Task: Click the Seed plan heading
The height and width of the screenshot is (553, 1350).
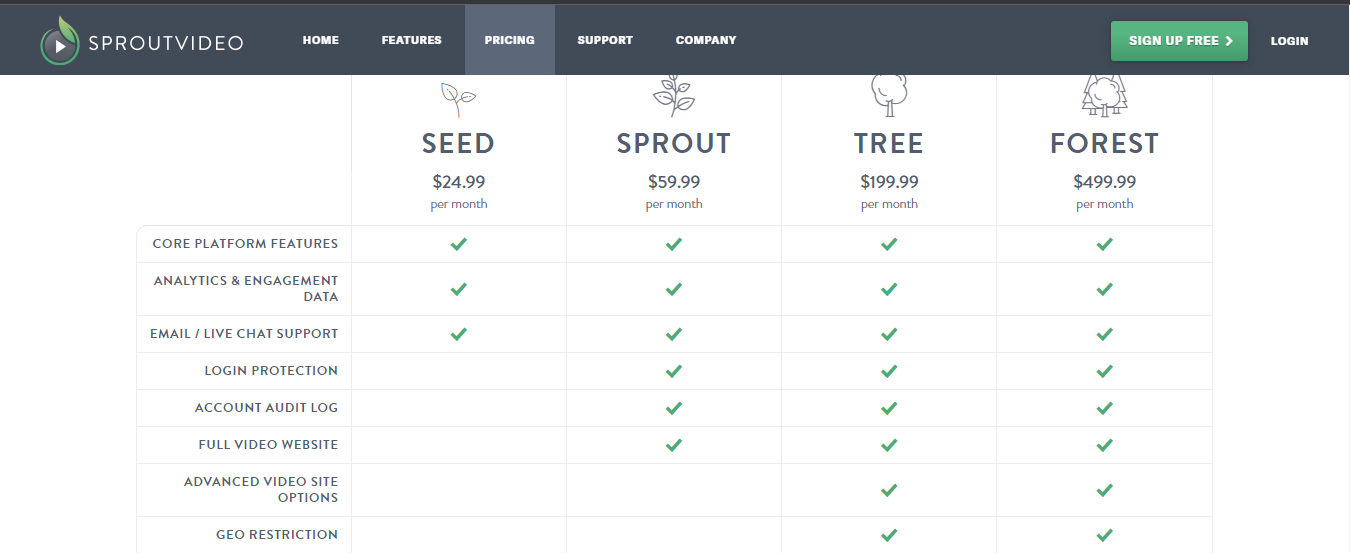Action: tap(458, 144)
